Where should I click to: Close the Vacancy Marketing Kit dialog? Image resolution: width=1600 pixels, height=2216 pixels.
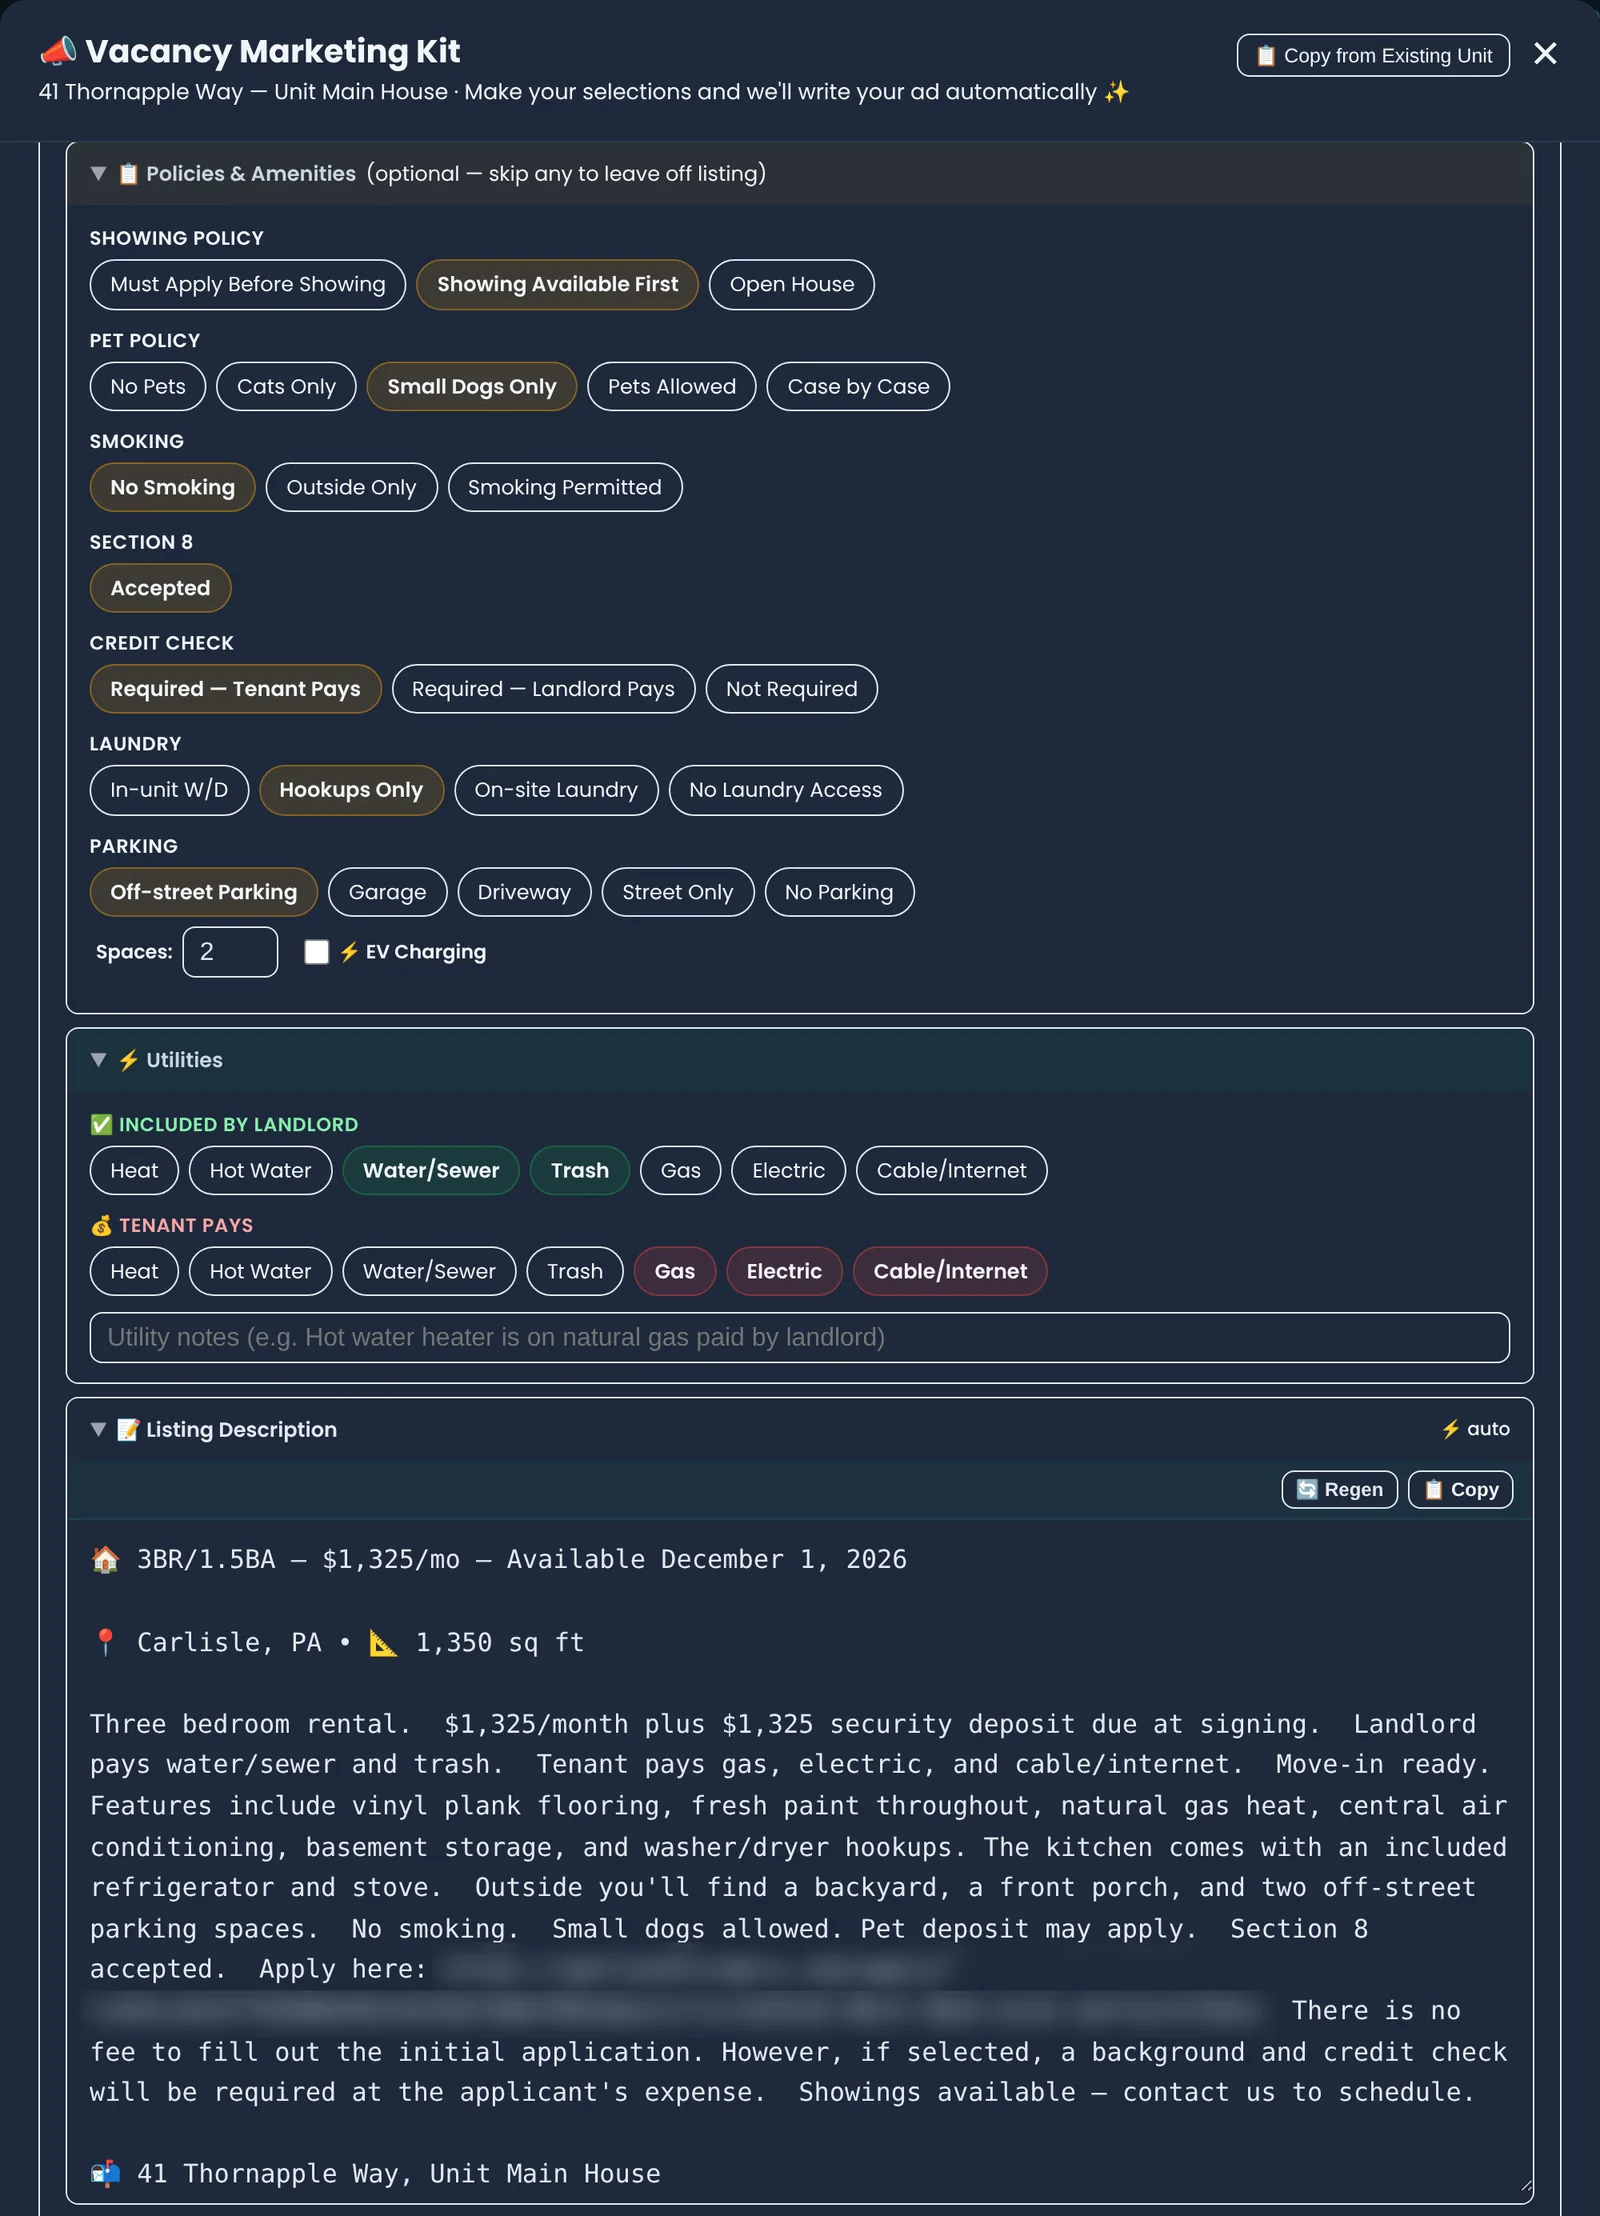tap(1544, 54)
